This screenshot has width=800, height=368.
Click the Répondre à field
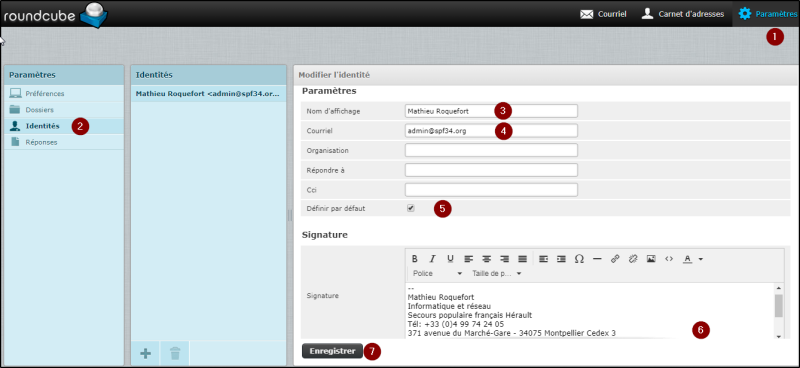point(491,170)
